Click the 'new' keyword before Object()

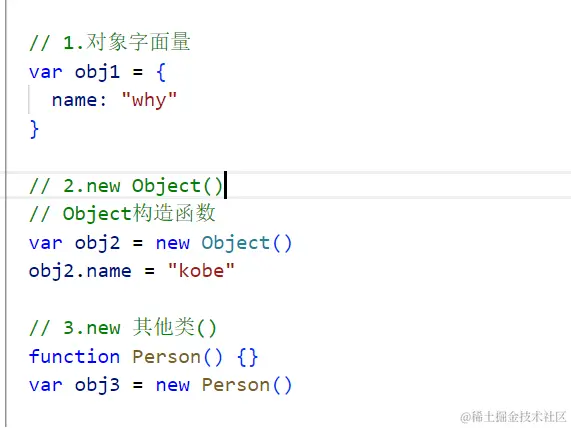point(173,243)
